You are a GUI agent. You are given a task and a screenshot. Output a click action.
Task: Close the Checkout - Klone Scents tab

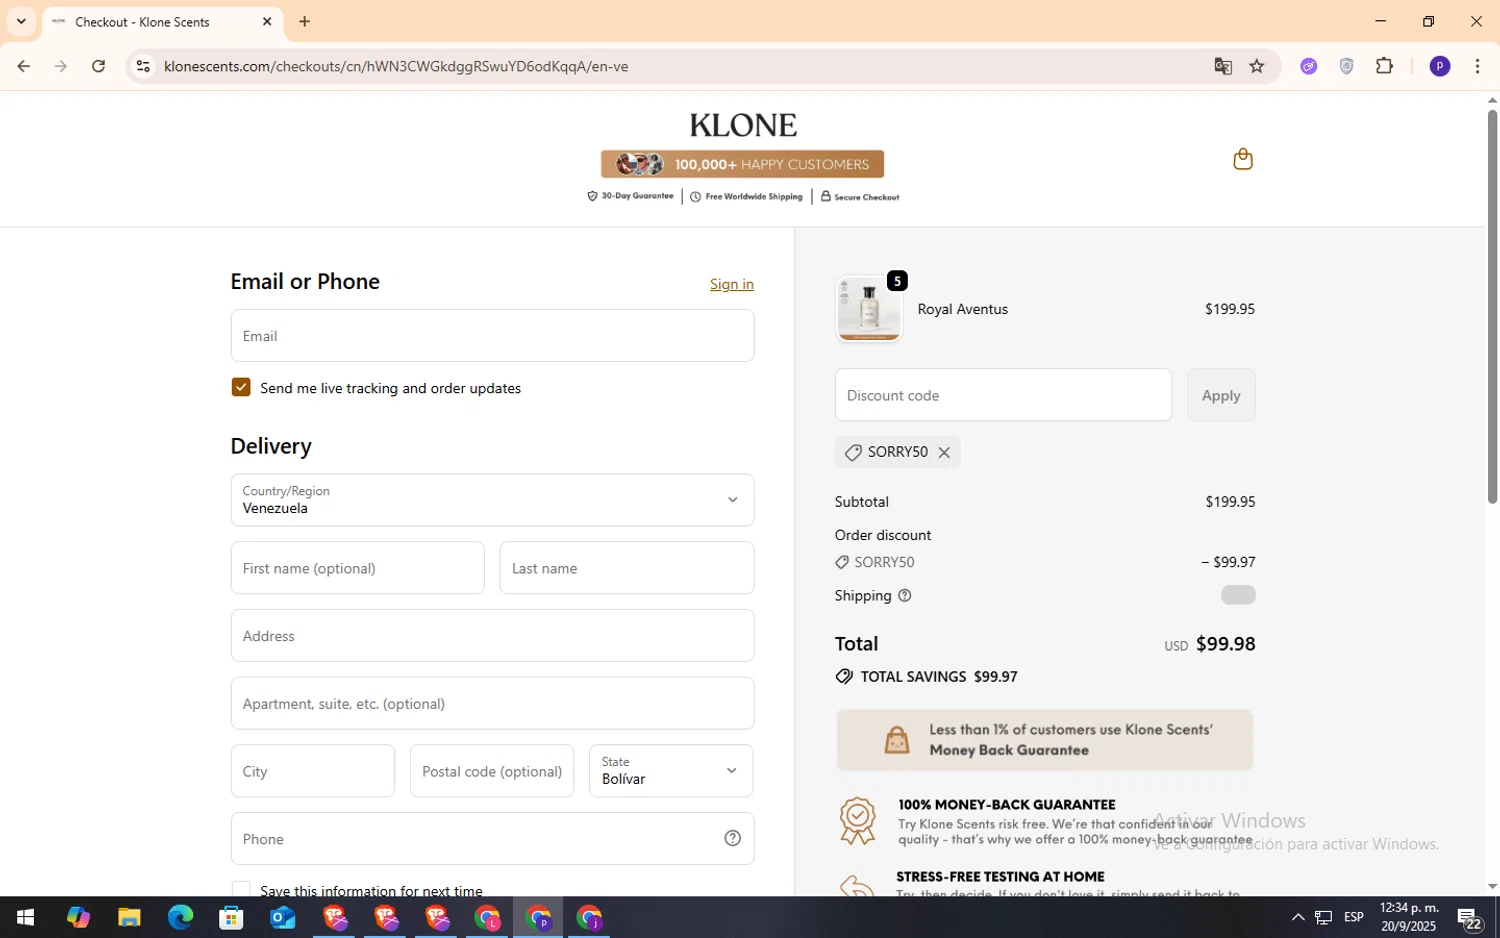point(267,21)
